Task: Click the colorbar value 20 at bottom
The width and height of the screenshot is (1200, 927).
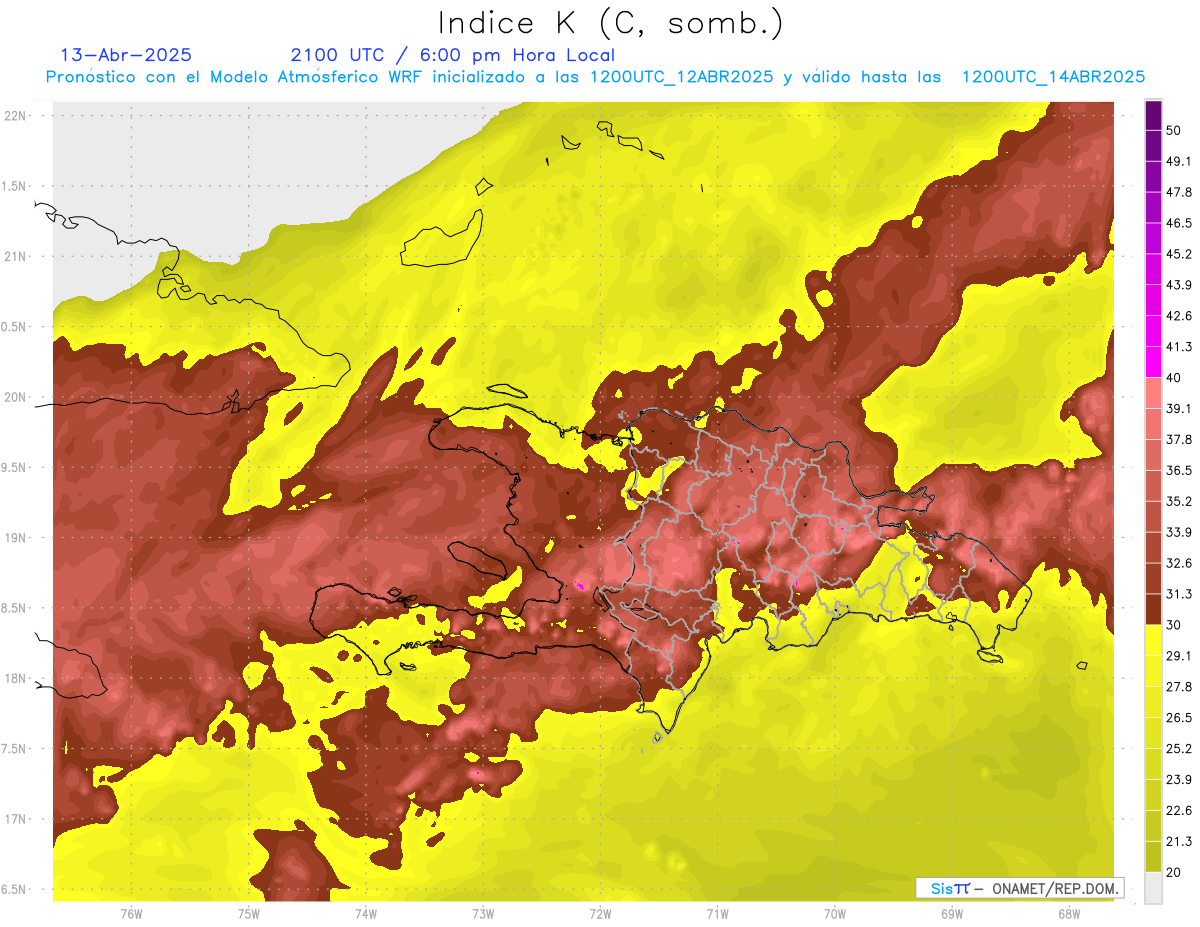Action: point(1174,872)
